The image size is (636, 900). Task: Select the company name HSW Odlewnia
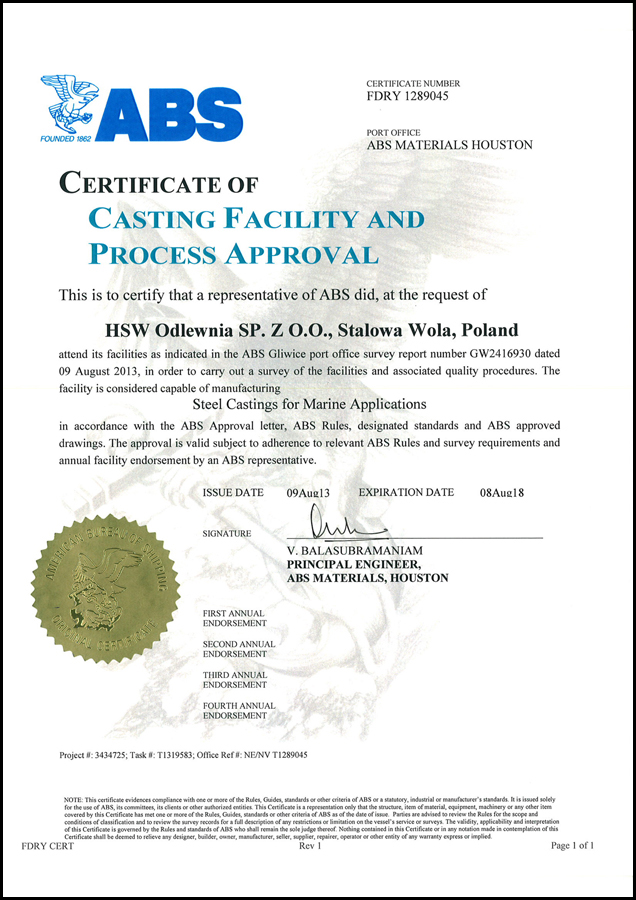312,329
